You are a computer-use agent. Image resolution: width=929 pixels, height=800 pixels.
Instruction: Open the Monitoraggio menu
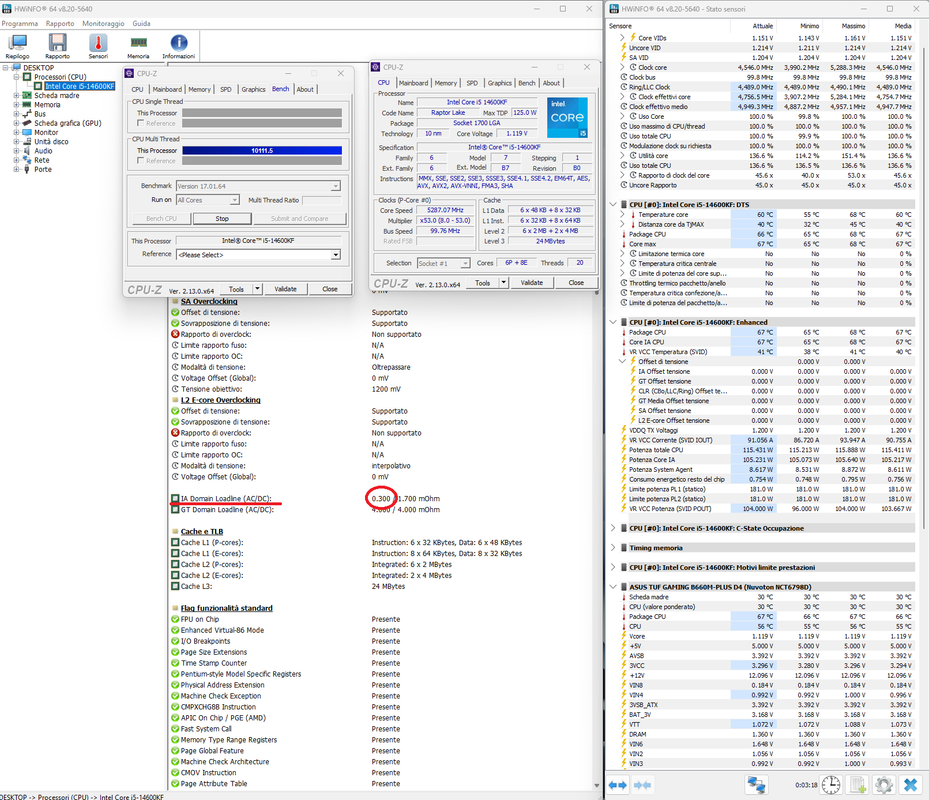[103, 24]
